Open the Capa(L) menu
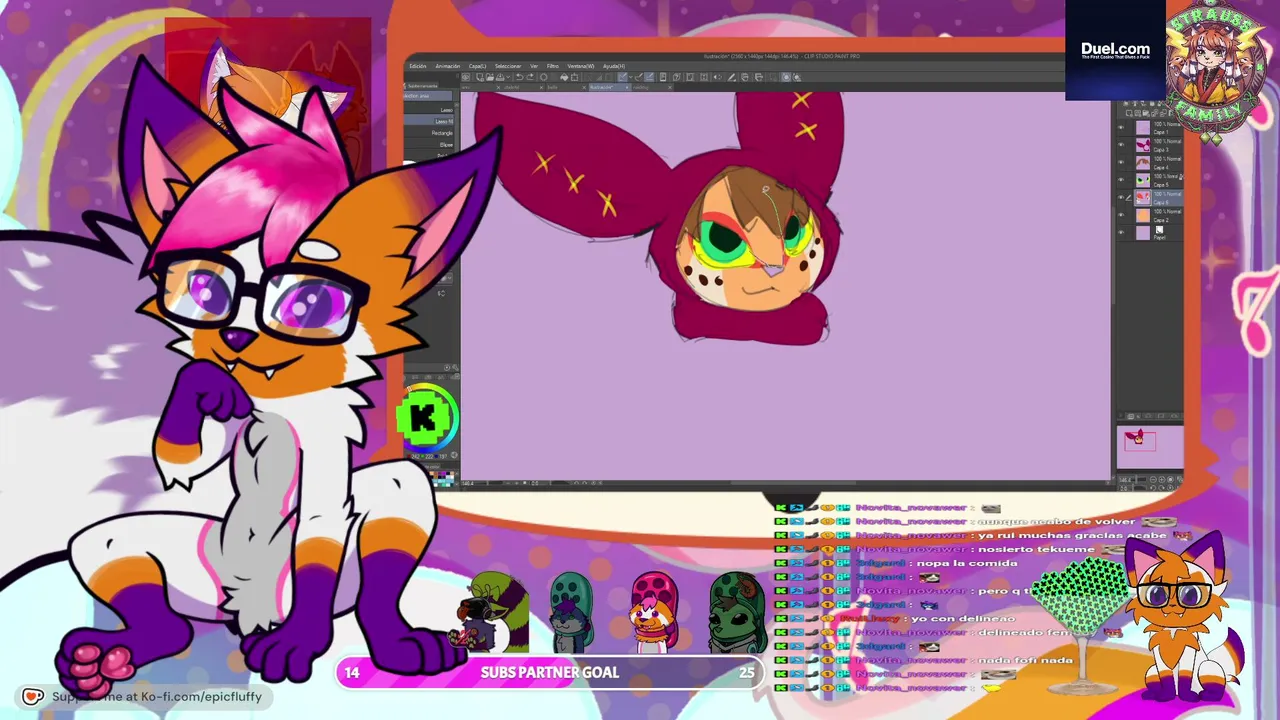Viewport: 1280px width, 720px height. click(x=477, y=66)
